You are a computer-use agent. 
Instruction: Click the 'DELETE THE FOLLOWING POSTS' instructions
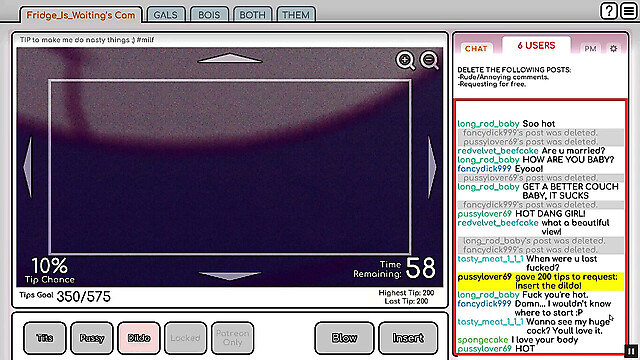click(514, 77)
